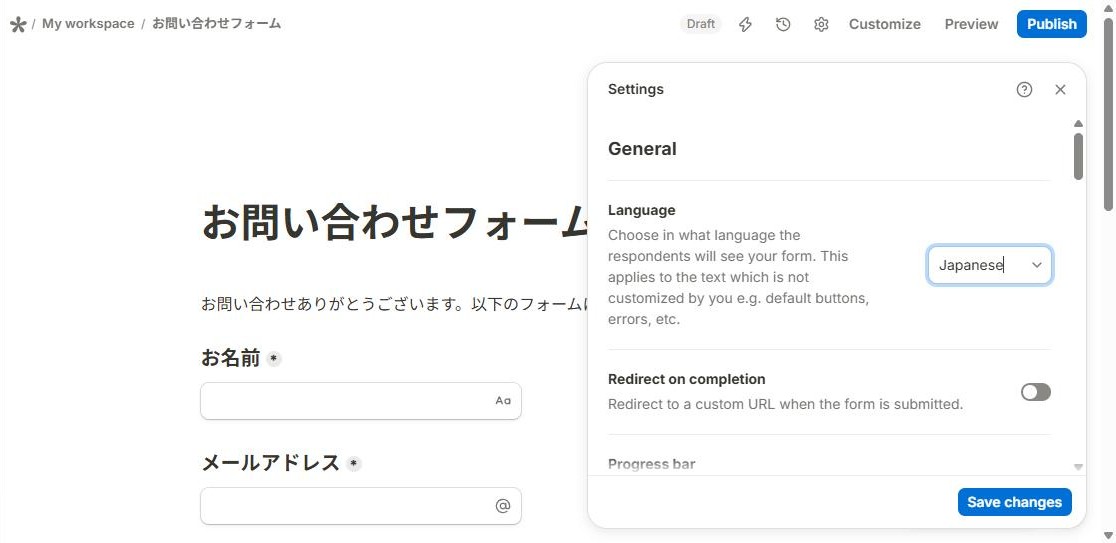This screenshot has width=1116, height=543.
Task: Click the General section heading
Action: (642, 149)
